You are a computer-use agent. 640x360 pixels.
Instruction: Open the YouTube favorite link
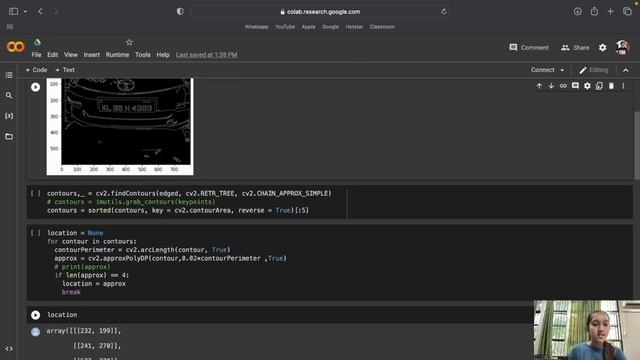[285, 27]
